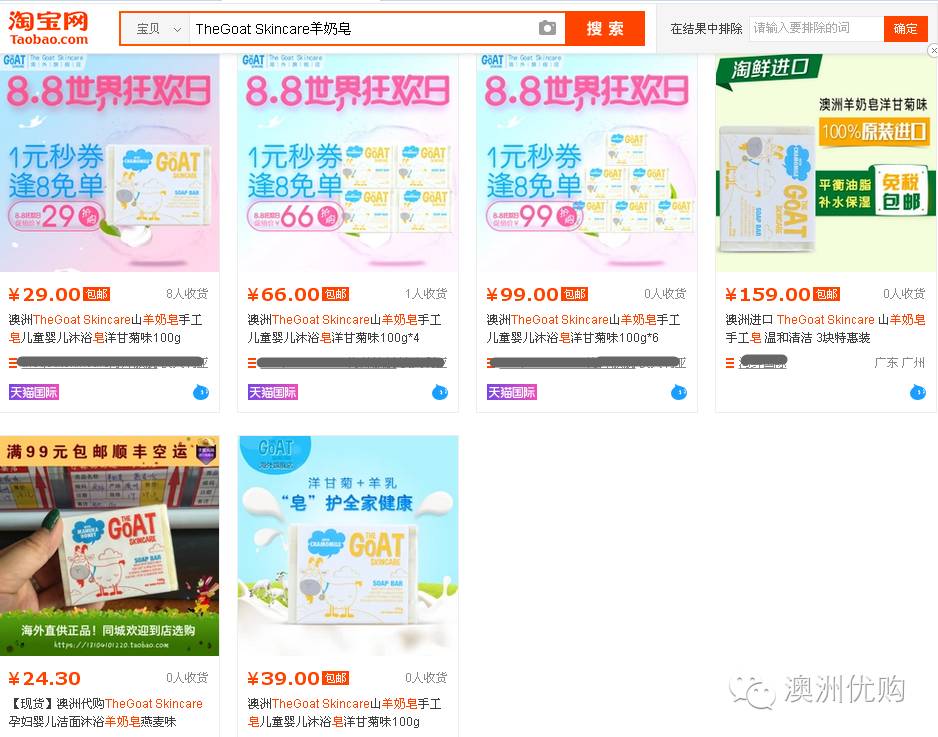The height and width of the screenshot is (737, 938).
Task: Open the 淘鲜进口 goat soap thumbnail
Action: [x=826, y=163]
